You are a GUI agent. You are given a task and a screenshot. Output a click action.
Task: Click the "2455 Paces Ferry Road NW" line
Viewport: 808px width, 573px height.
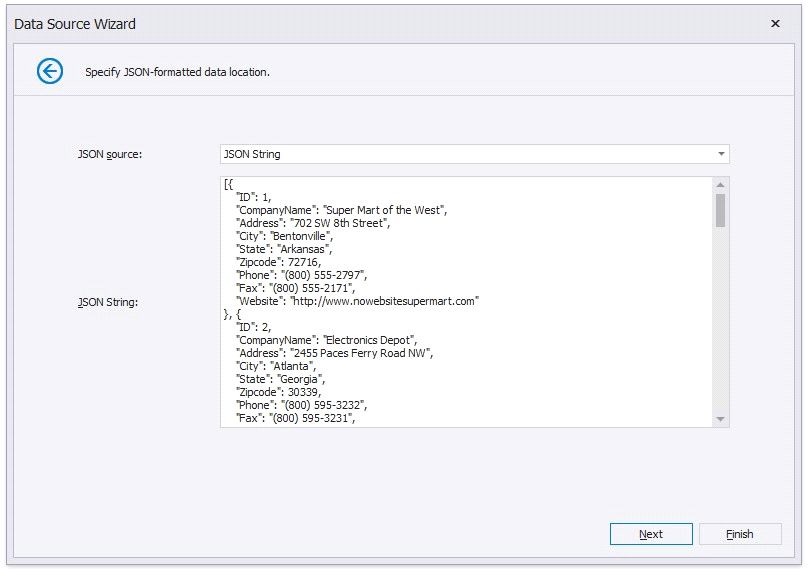(334, 352)
